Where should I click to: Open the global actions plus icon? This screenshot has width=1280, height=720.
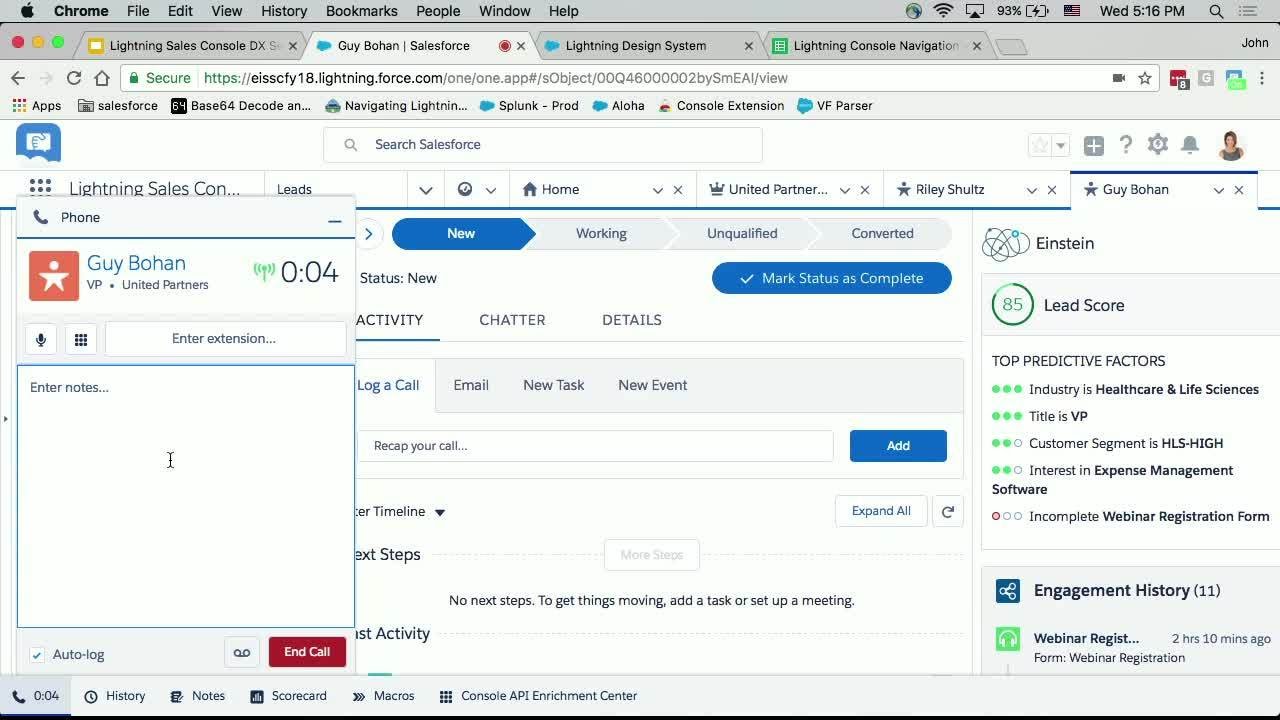point(1094,146)
